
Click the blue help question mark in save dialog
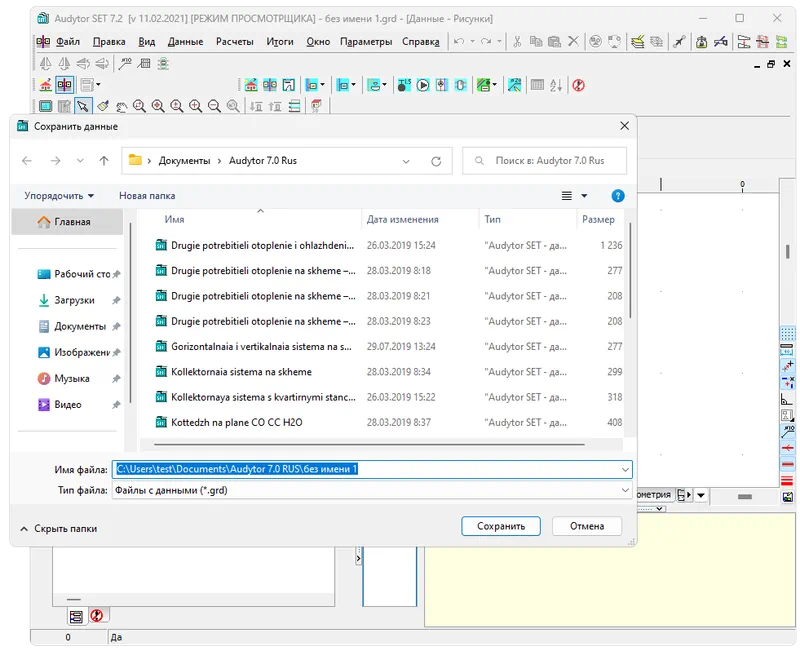click(x=617, y=196)
